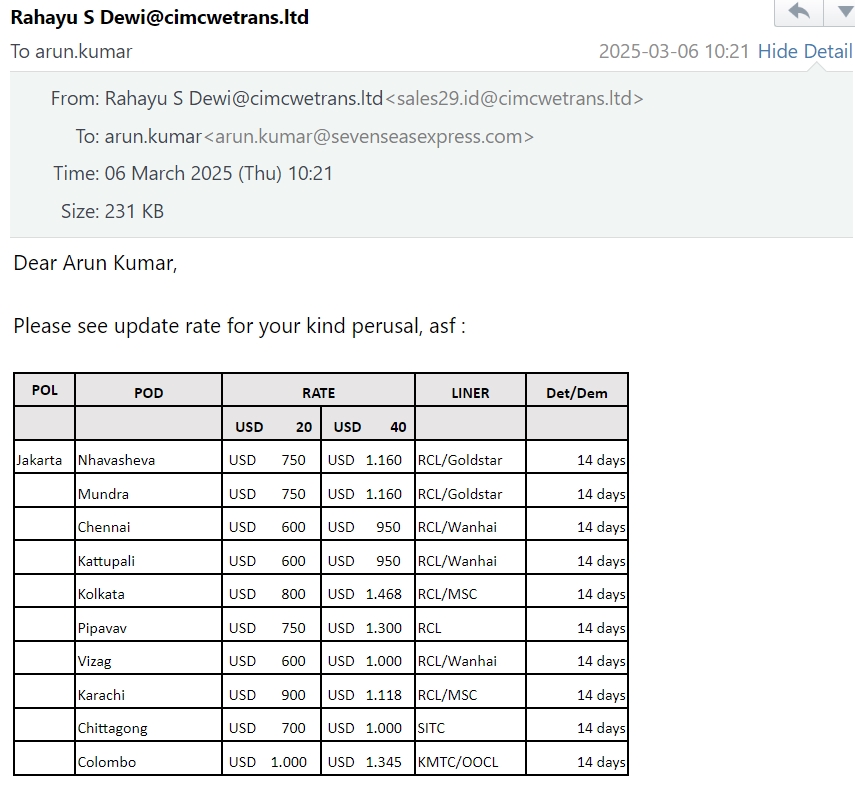Image resolution: width=855 pixels, height=799 pixels.
Task: Select the POD column header cell
Action: point(148,392)
